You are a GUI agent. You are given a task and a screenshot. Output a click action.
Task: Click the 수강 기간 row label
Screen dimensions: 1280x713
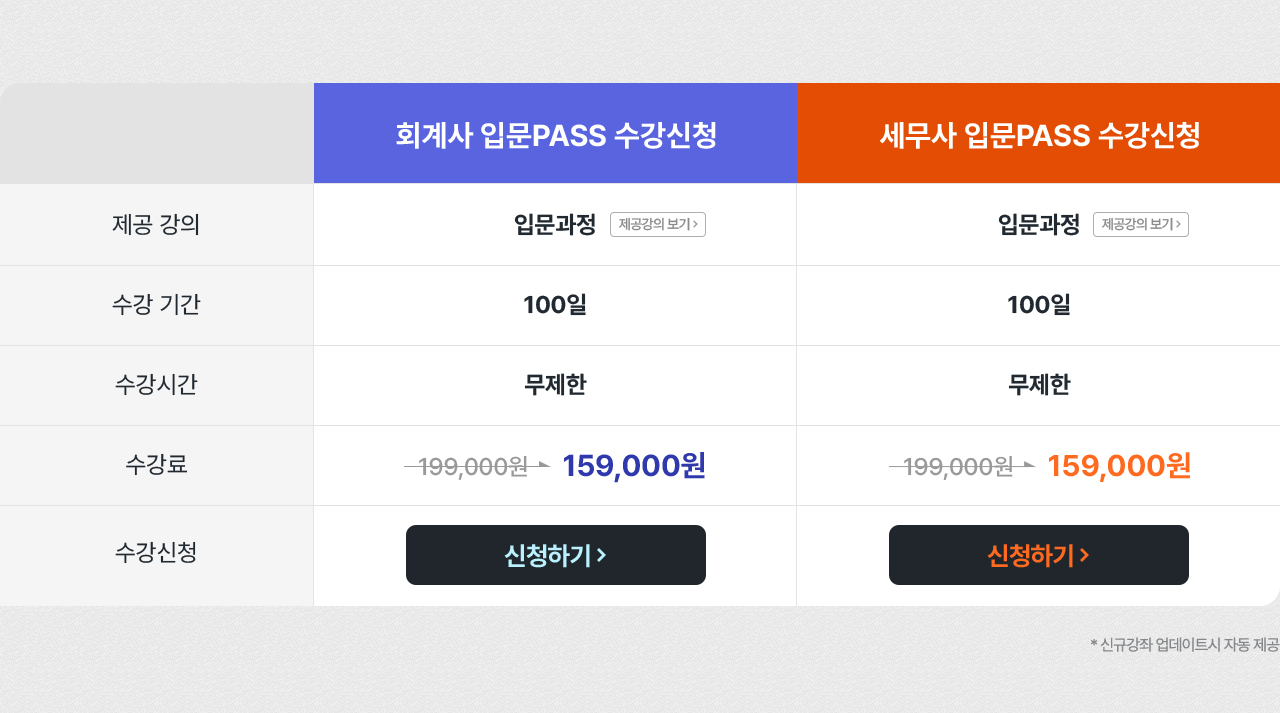pos(156,304)
